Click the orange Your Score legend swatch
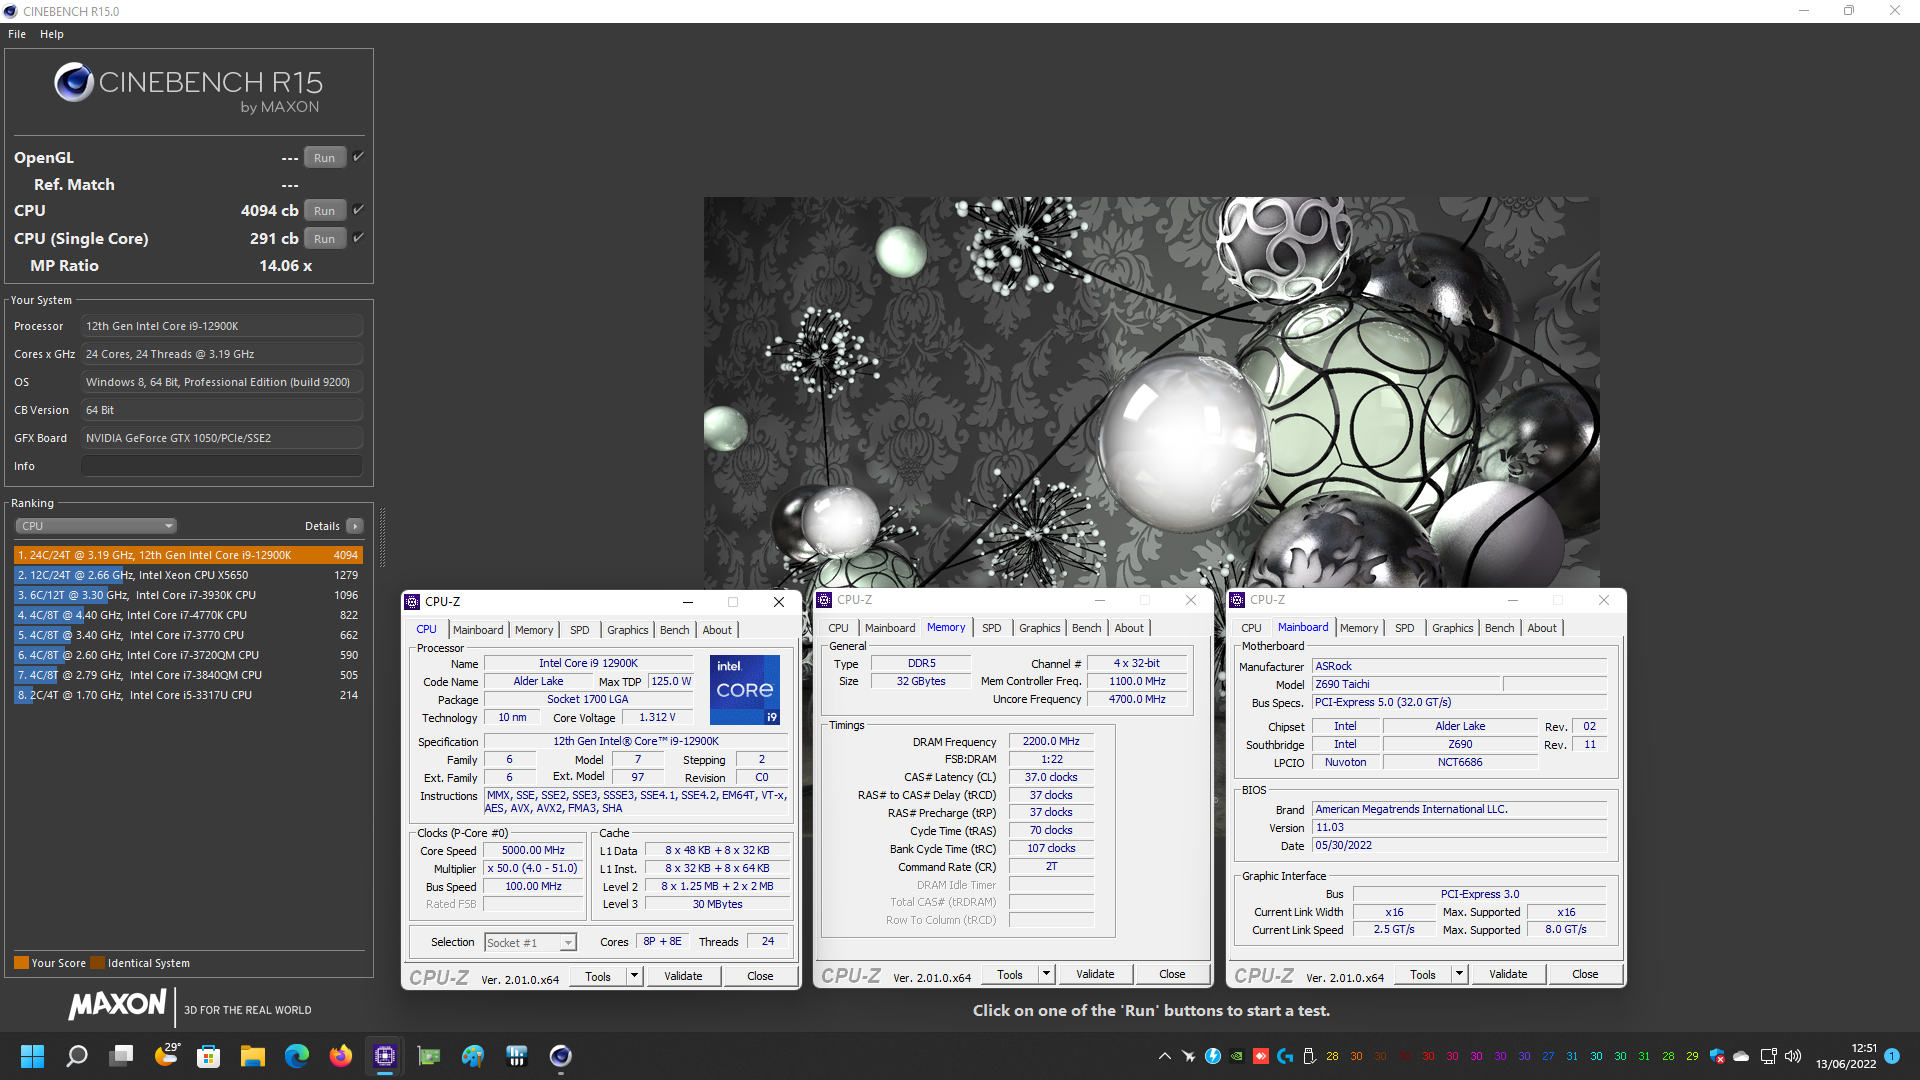The width and height of the screenshot is (1920, 1080). point(21,963)
